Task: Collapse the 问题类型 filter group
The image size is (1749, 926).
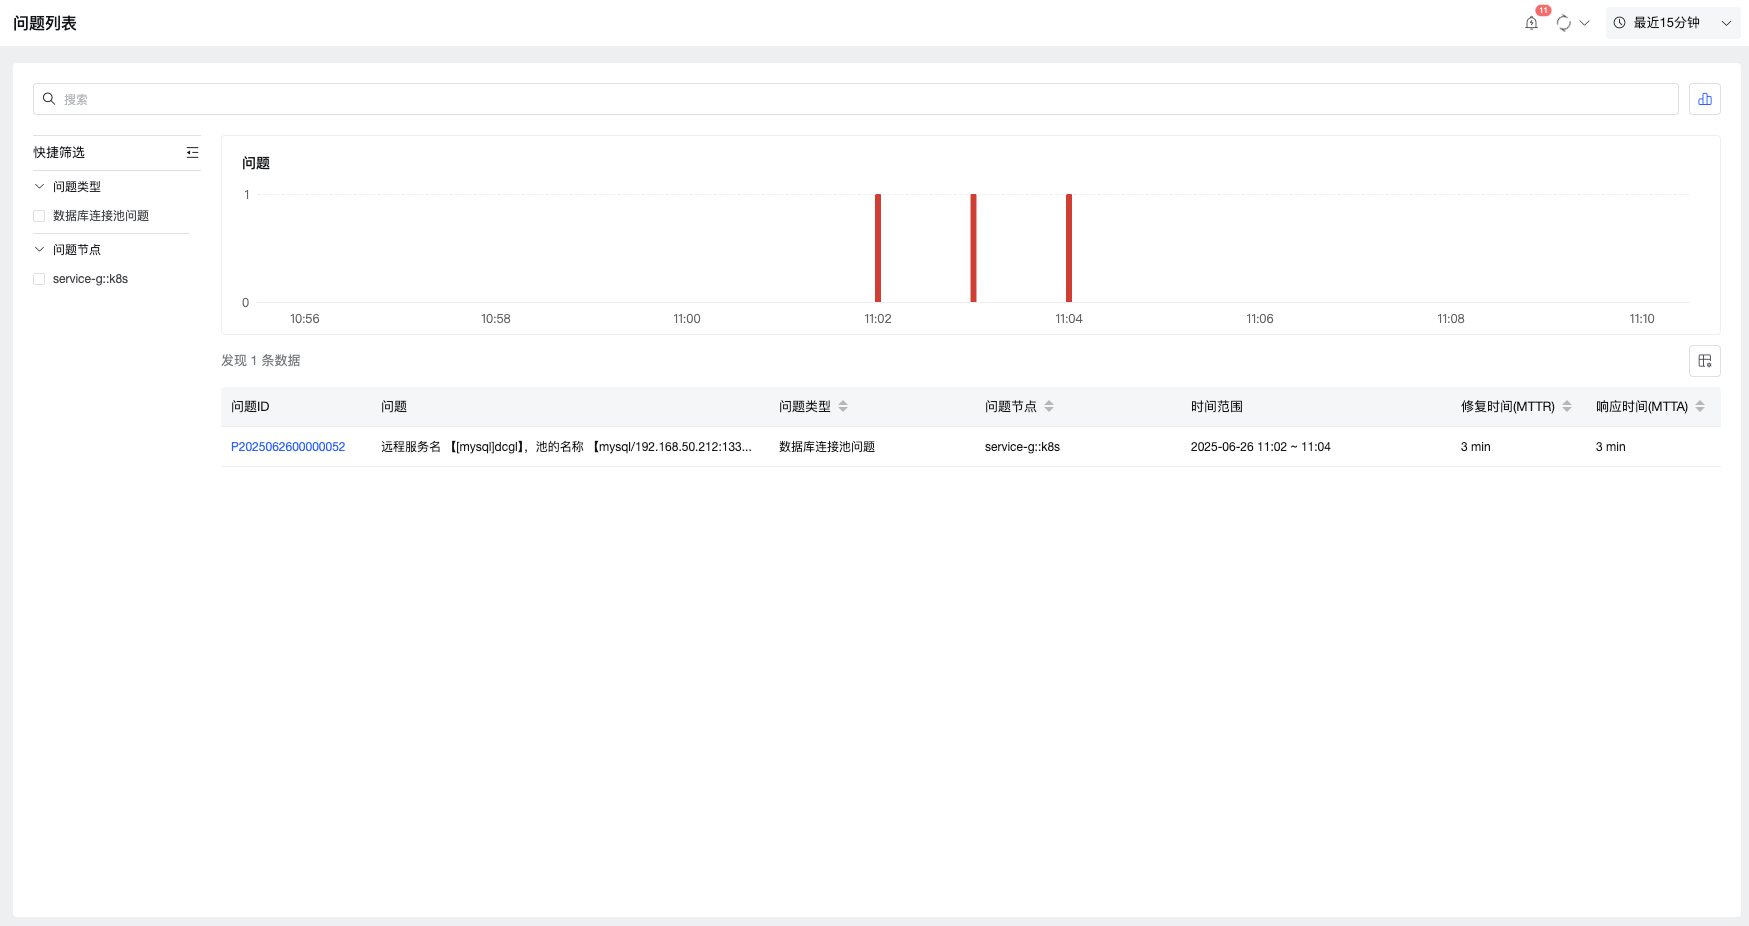Action: [x=40, y=187]
